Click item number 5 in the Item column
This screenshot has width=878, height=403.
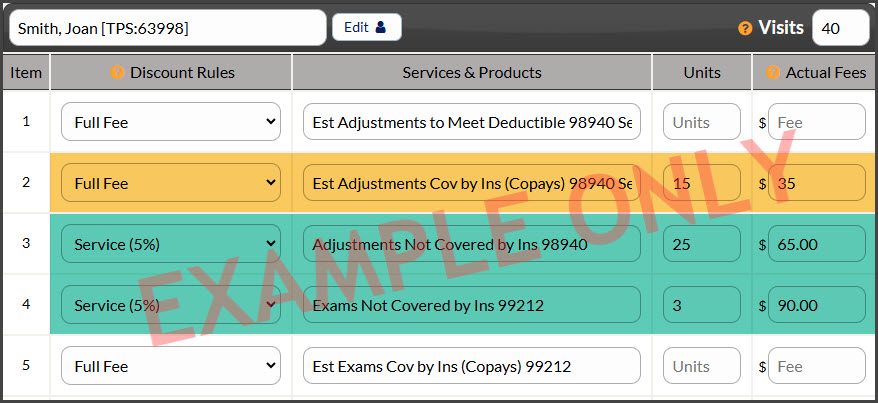click(x=26, y=365)
